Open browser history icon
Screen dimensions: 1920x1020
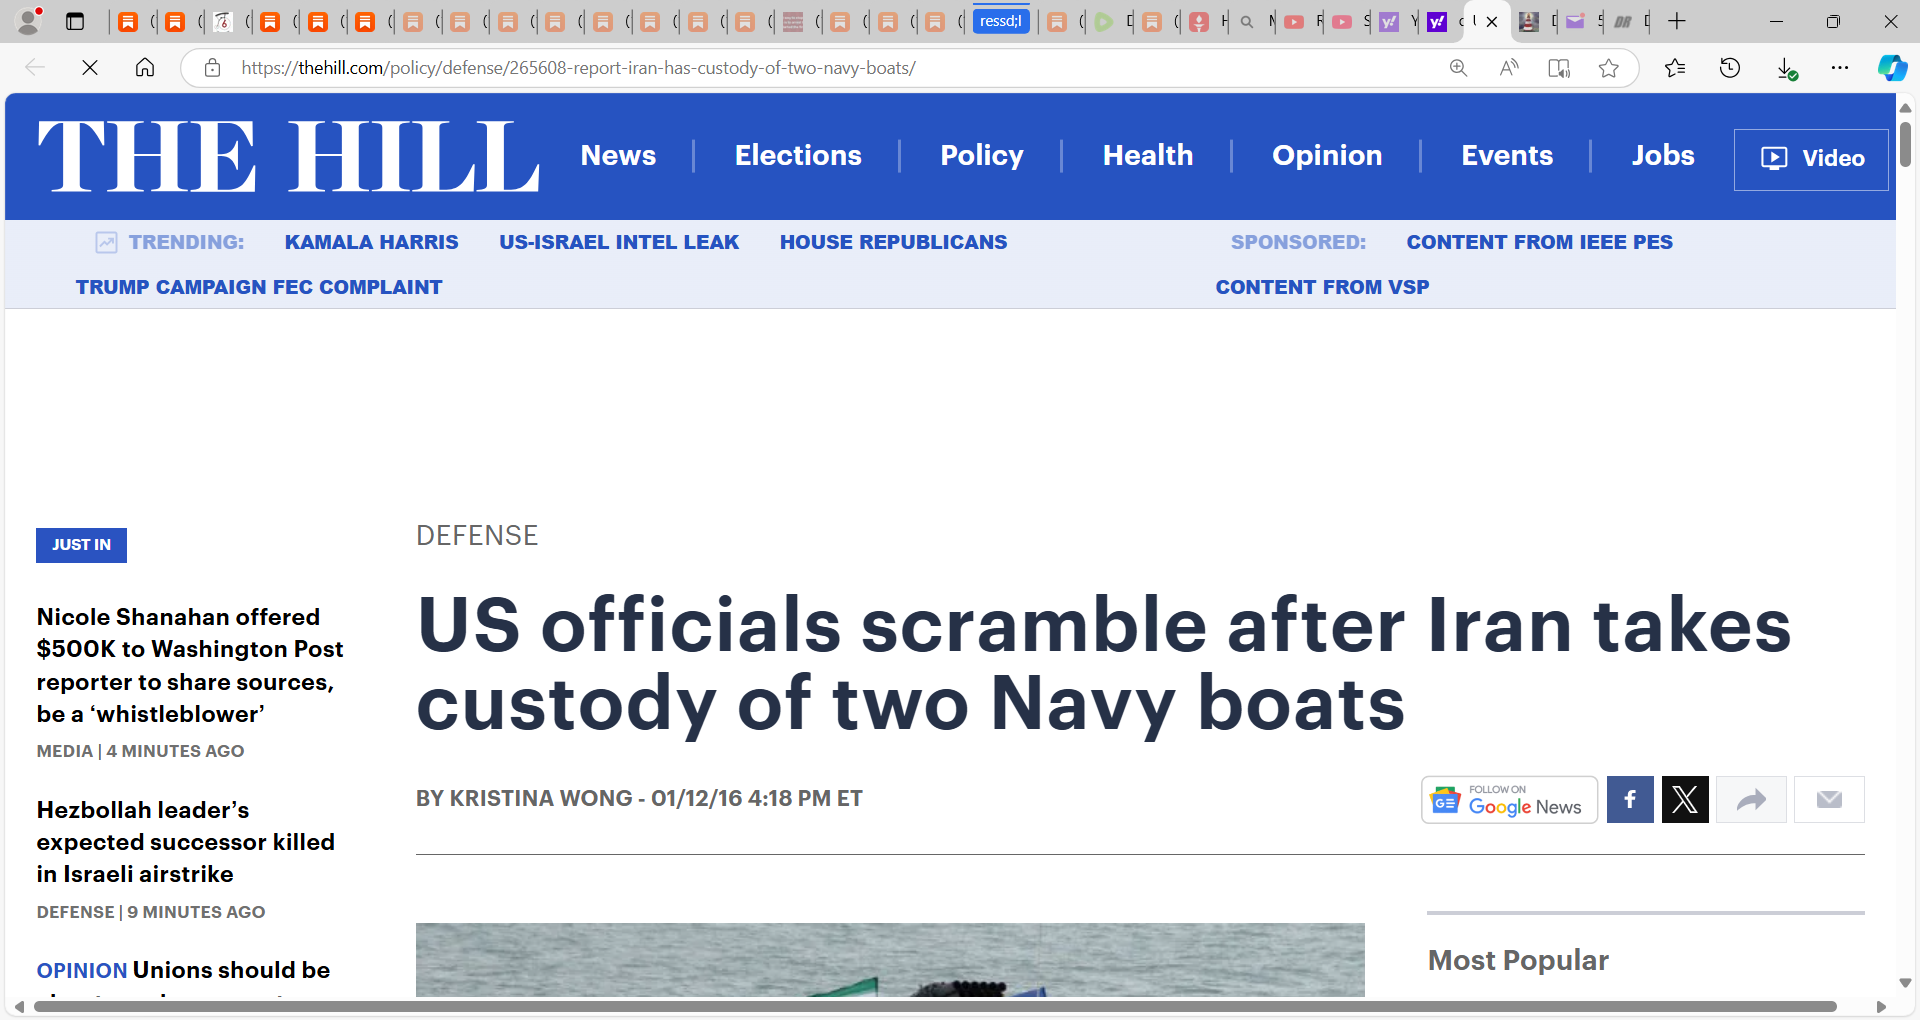1730,68
